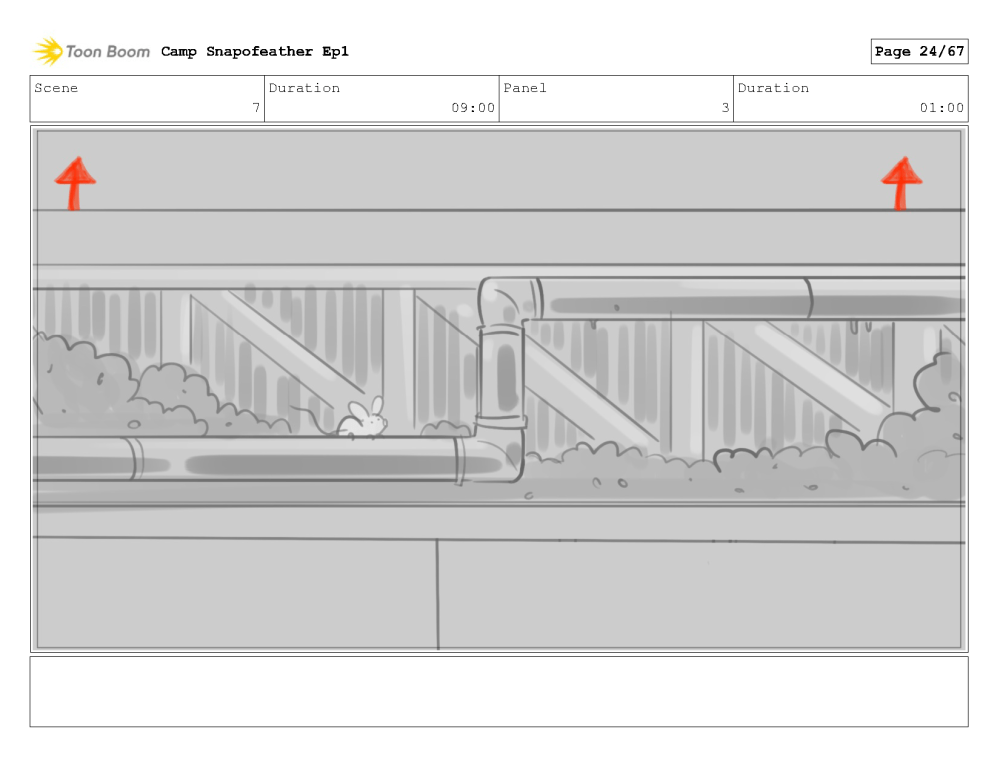1000x772 pixels.
Task: Click the Toon Boom logo icon
Action: point(48,51)
